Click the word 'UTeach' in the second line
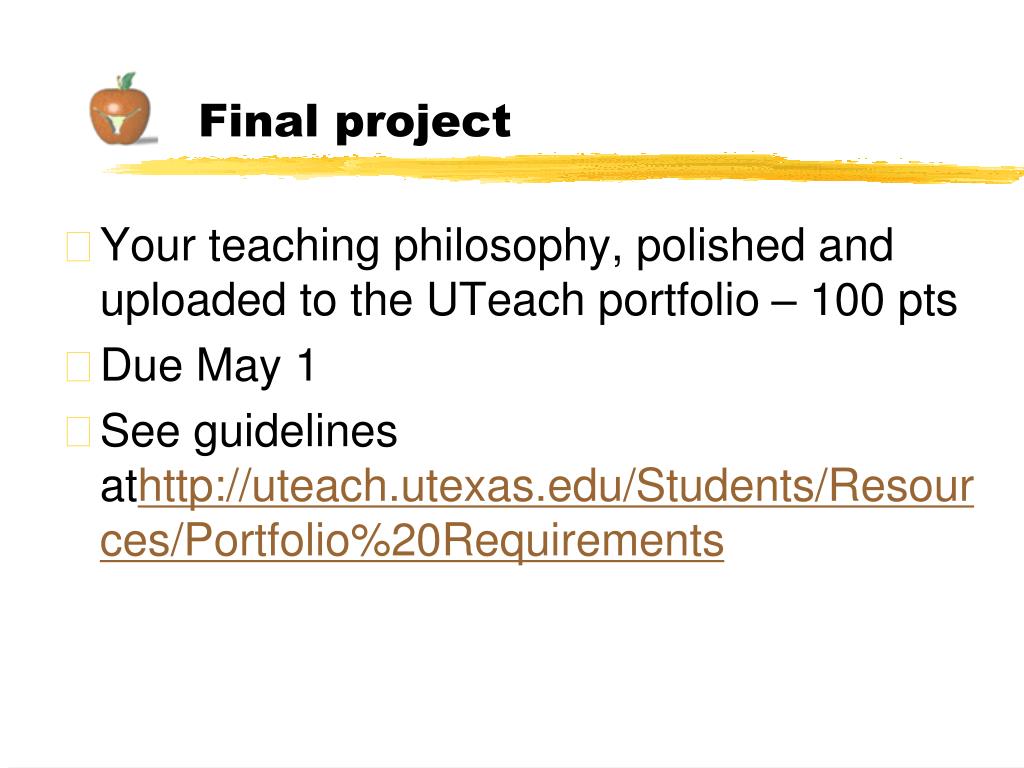Image resolution: width=1024 pixels, height=768 pixels. pos(505,300)
